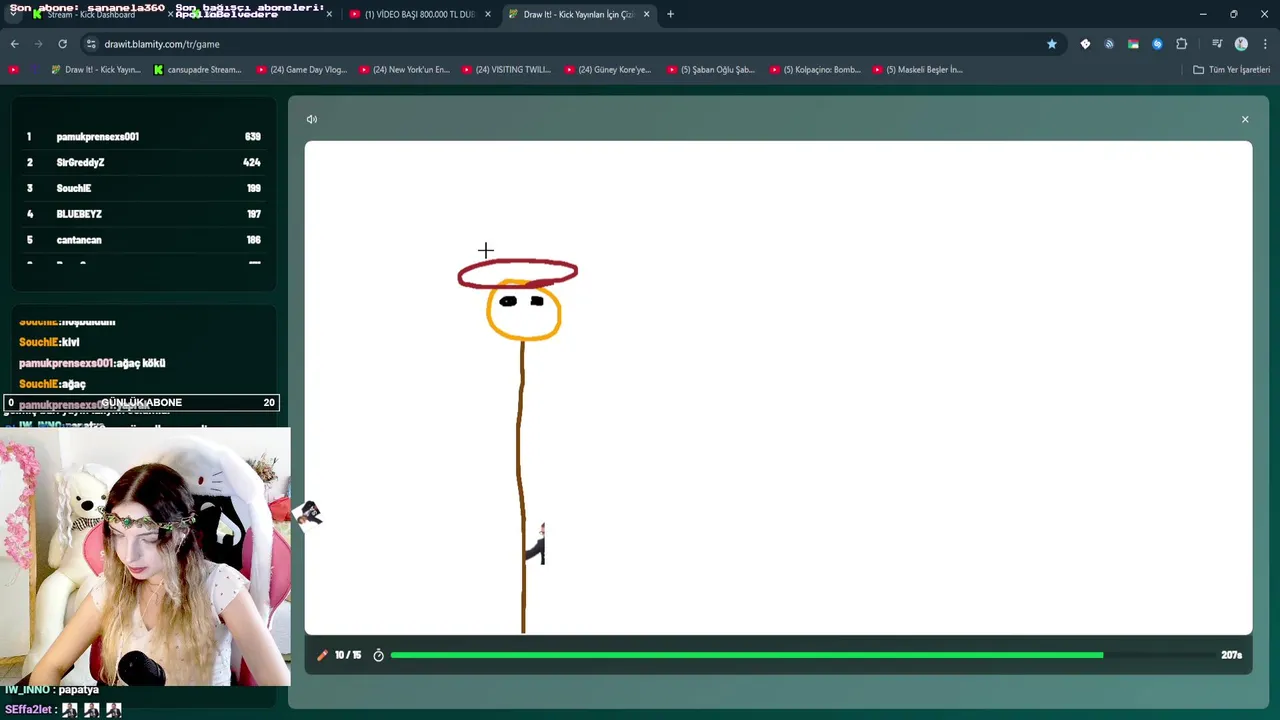The image size is (1280, 720).
Task: Restore down the browser window
Action: pos(1234,14)
